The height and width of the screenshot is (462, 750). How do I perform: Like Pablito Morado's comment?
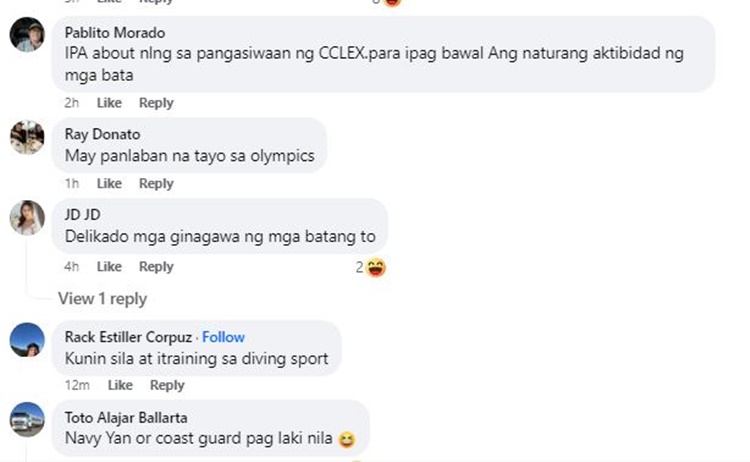coord(109,103)
